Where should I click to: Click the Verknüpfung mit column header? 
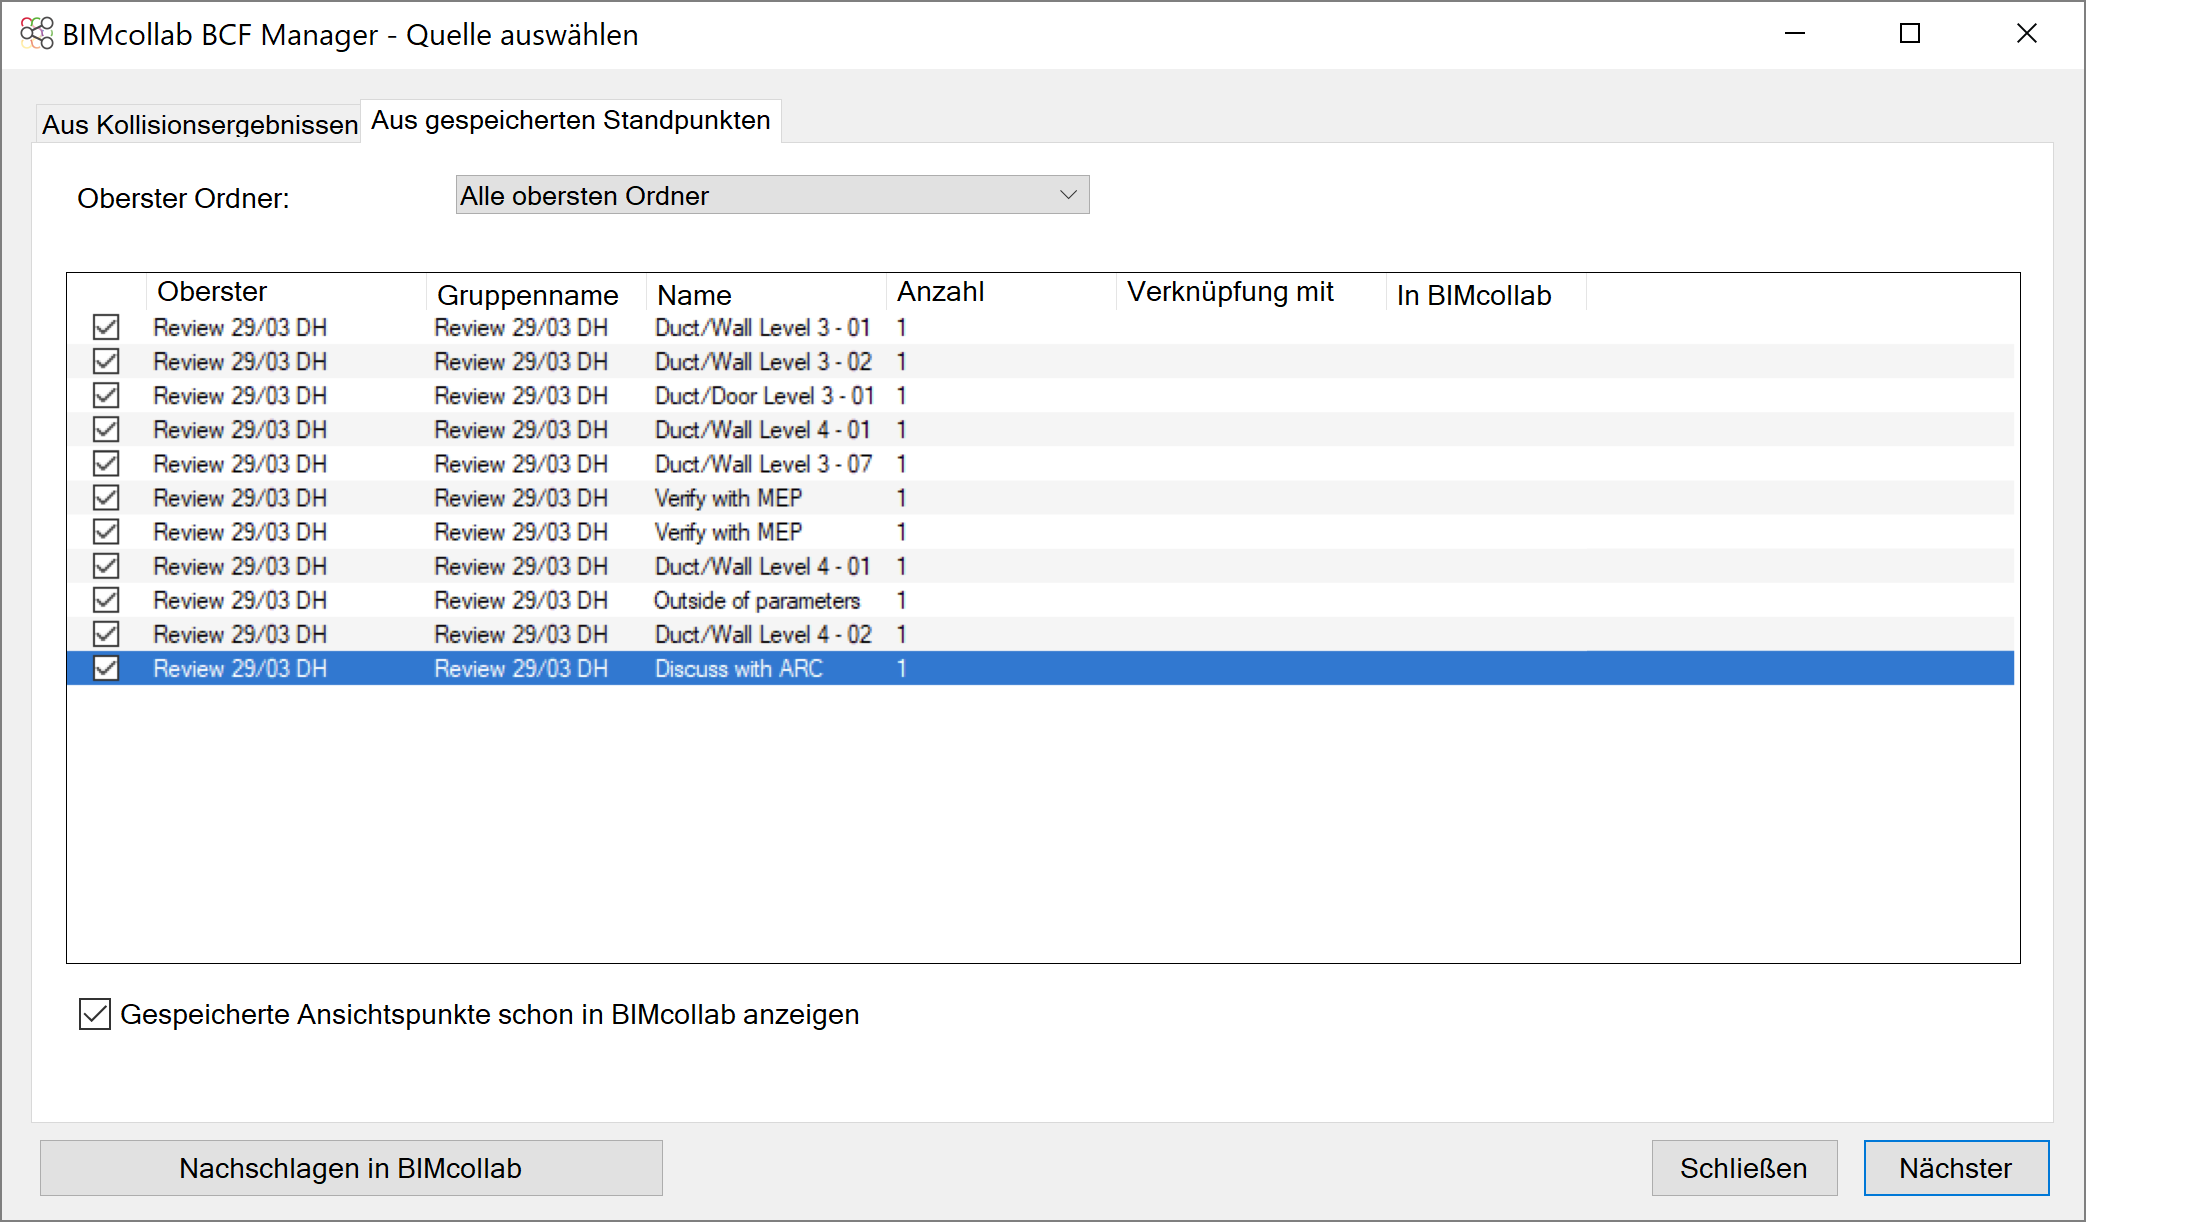[x=1251, y=292]
